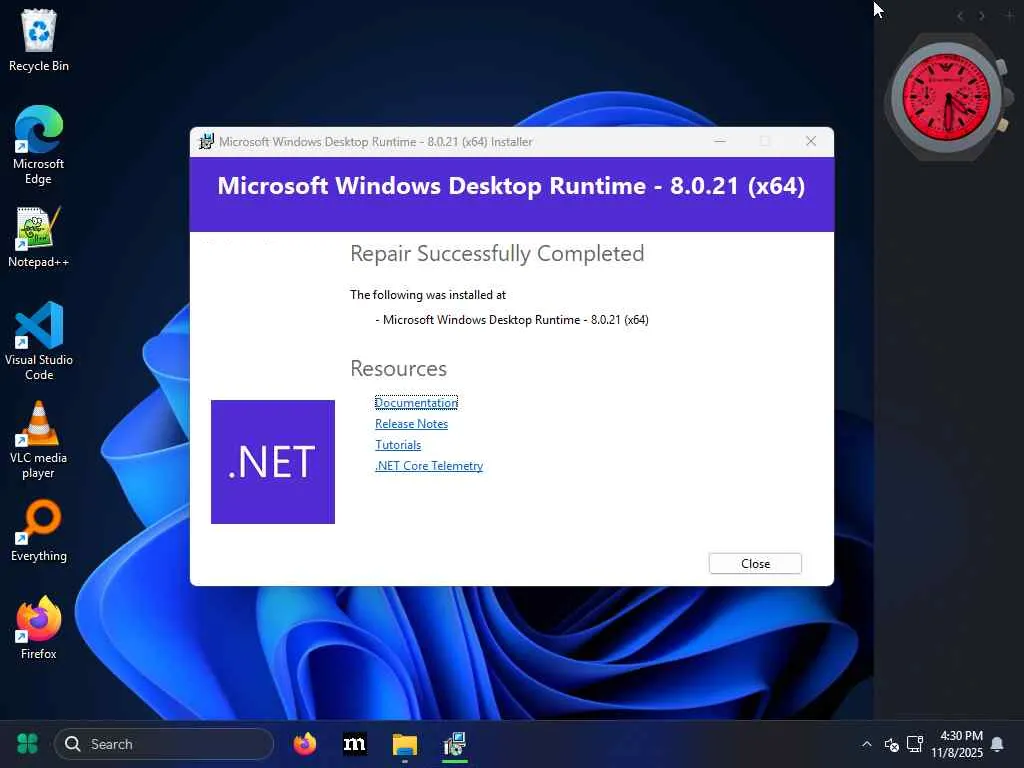Click the .NET logo image

pos(273,462)
